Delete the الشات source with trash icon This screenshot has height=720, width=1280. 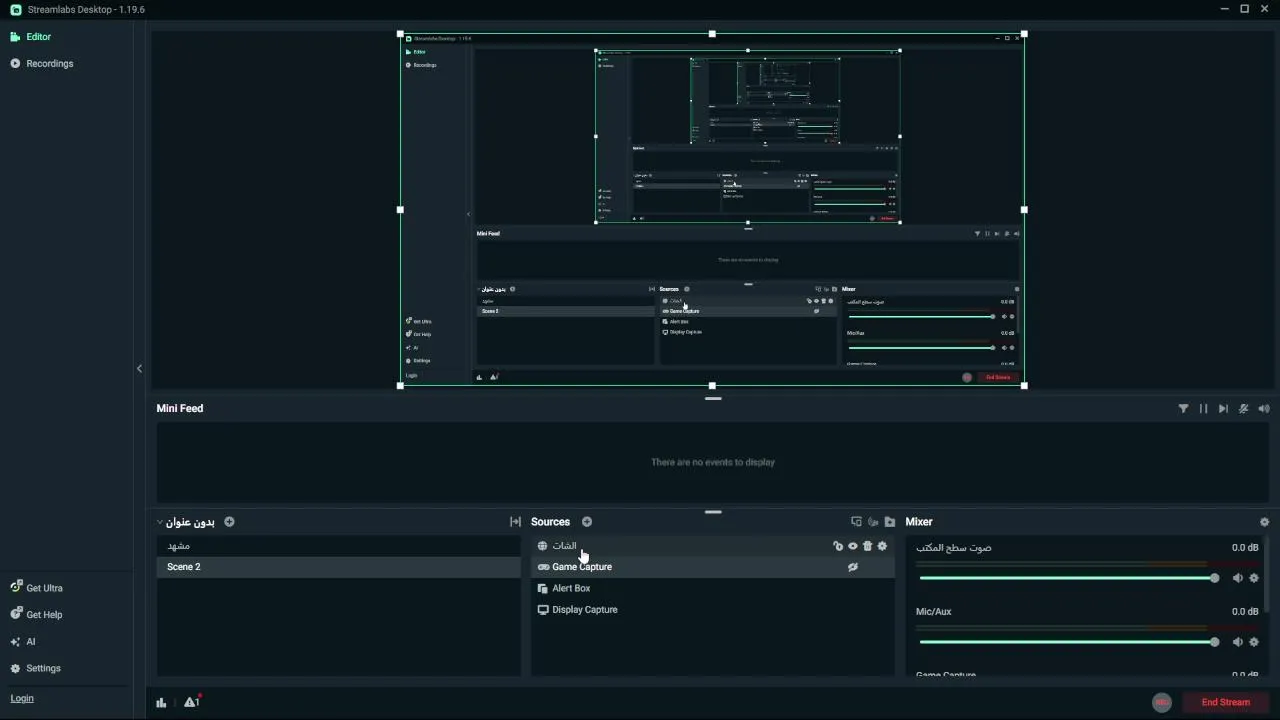point(867,546)
